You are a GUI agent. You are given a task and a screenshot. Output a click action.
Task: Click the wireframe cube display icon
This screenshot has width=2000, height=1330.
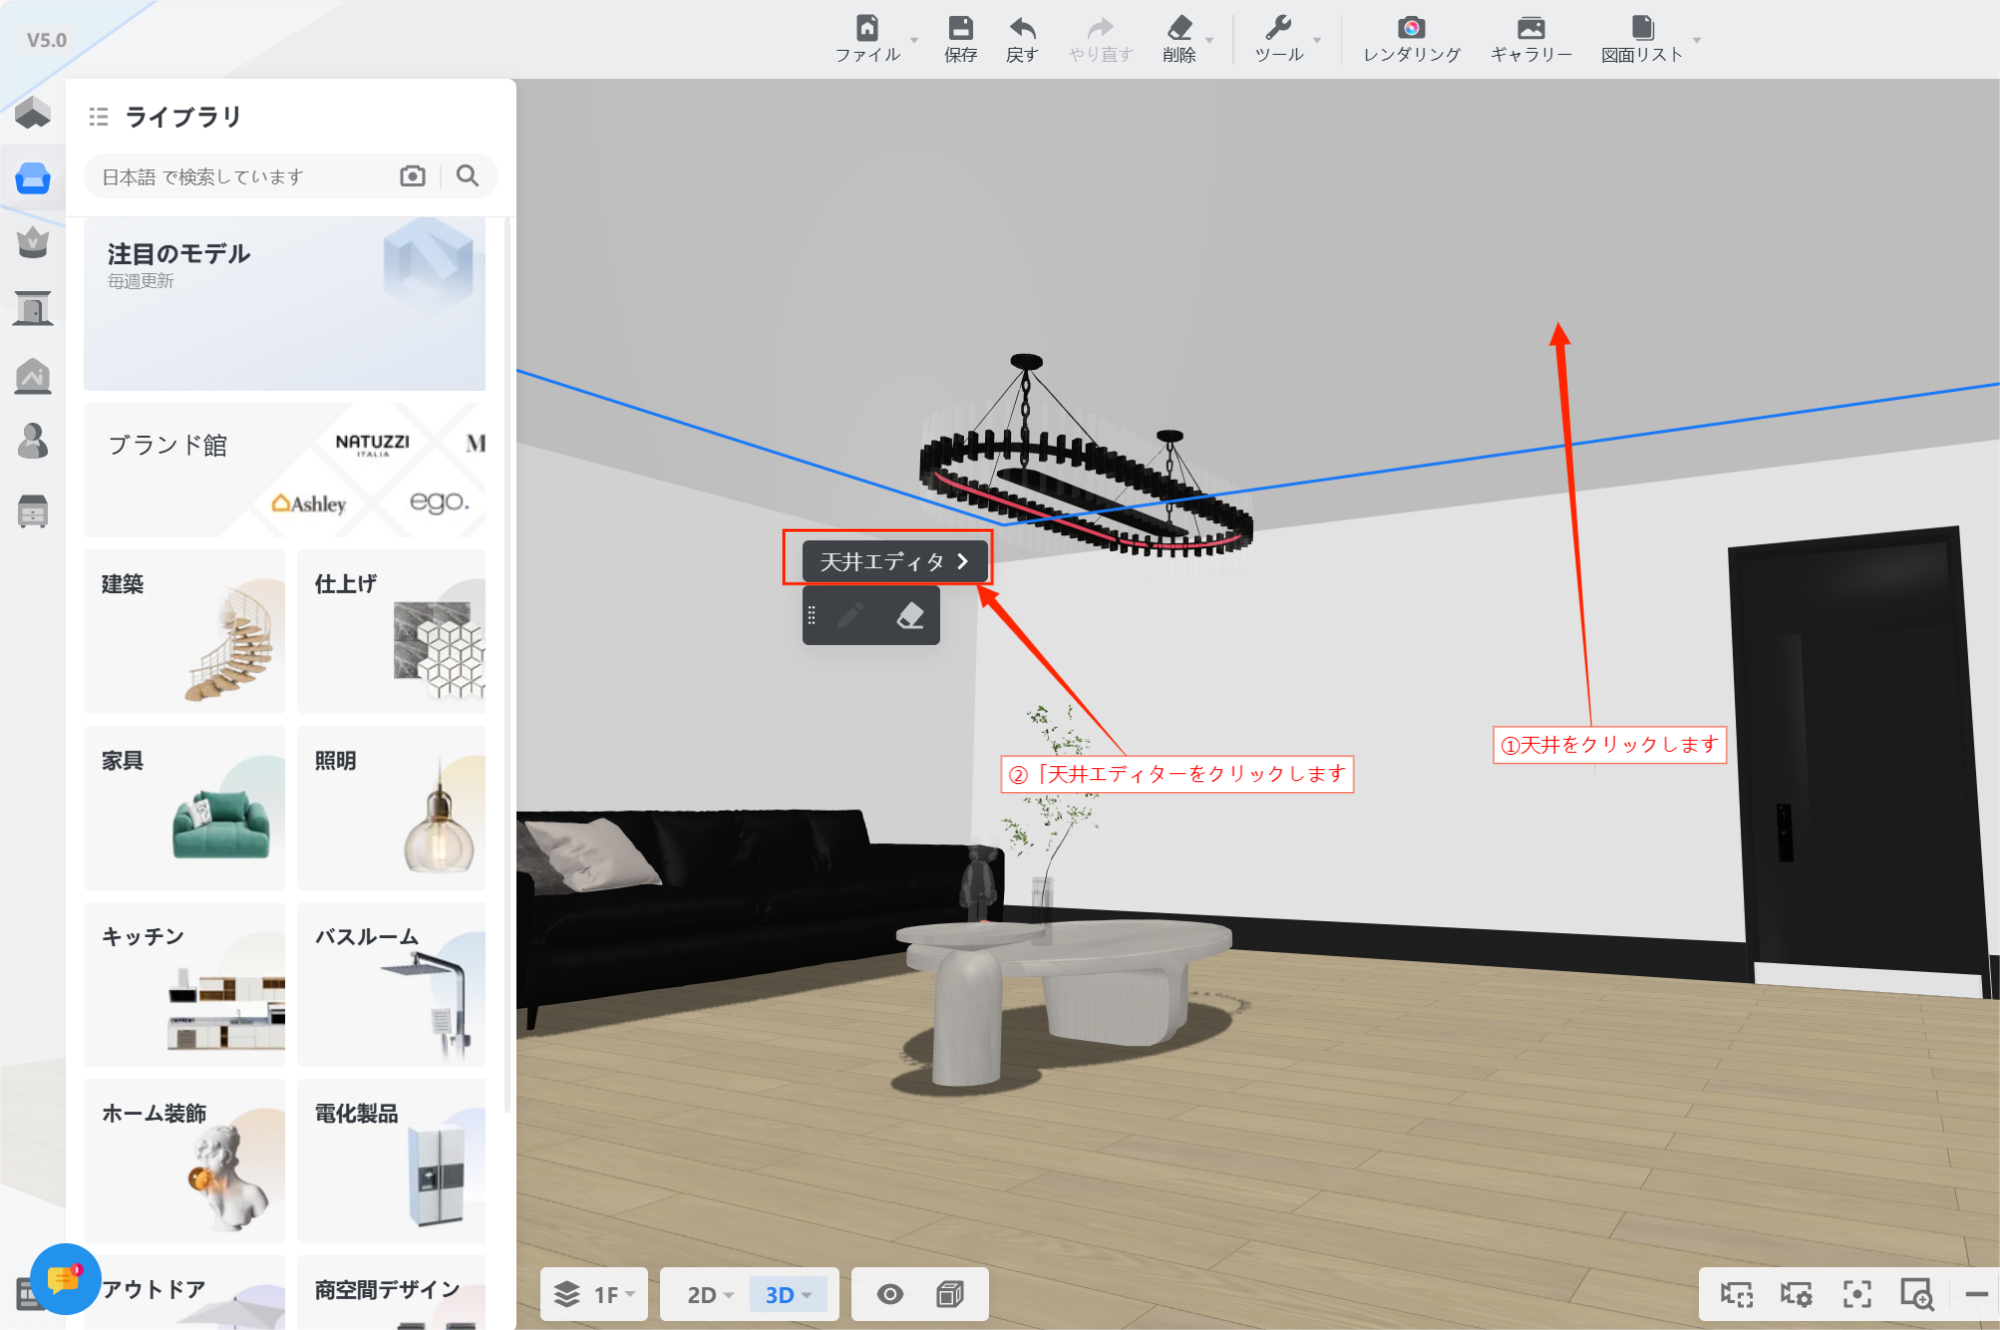950,1294
